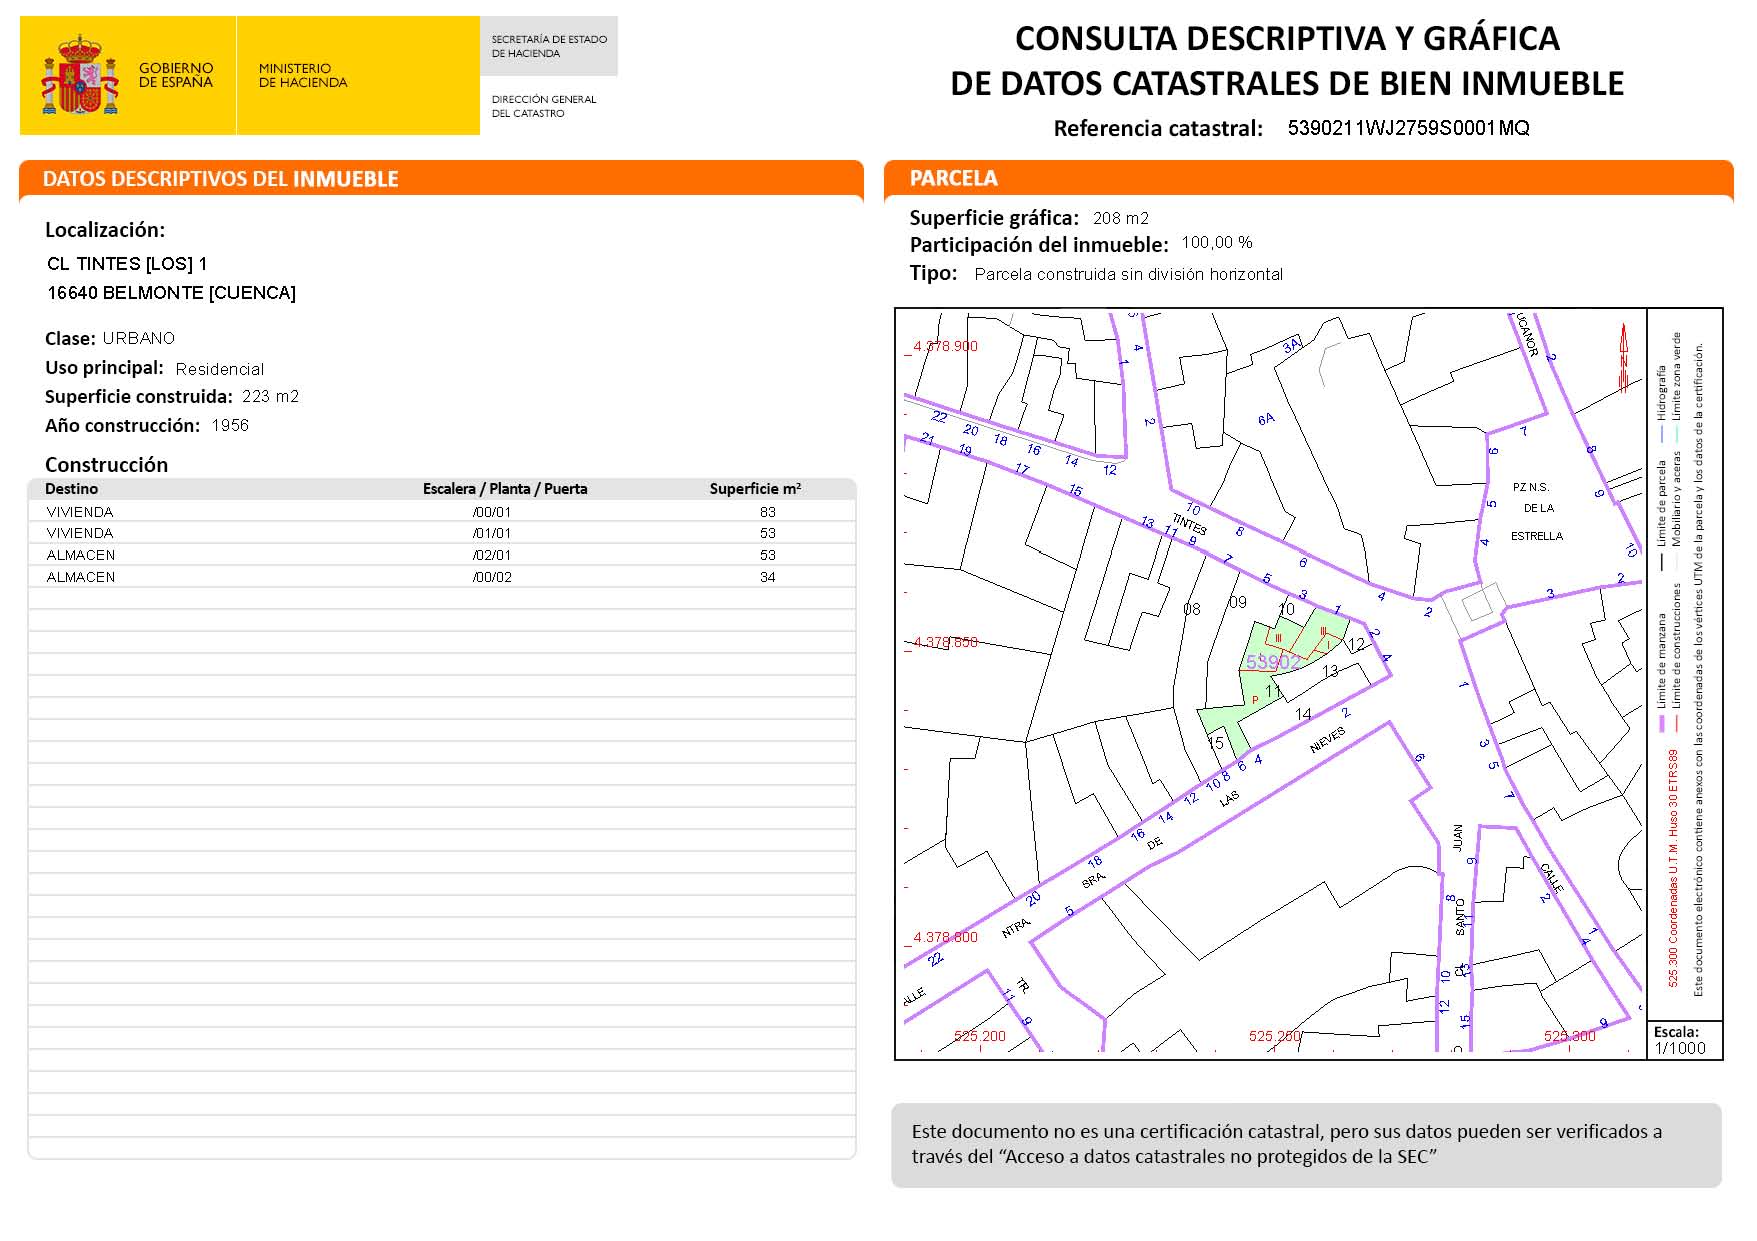Select the ALMACEN row with /00/02
Image resolution: width=1757 pixels, height=1241 pixels.
[441, 577]
